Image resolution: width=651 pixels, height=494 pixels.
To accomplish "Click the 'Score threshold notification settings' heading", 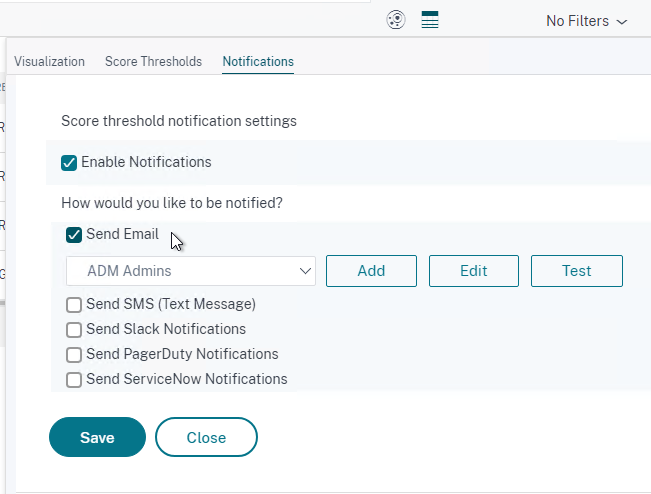I will pos(179,121).
